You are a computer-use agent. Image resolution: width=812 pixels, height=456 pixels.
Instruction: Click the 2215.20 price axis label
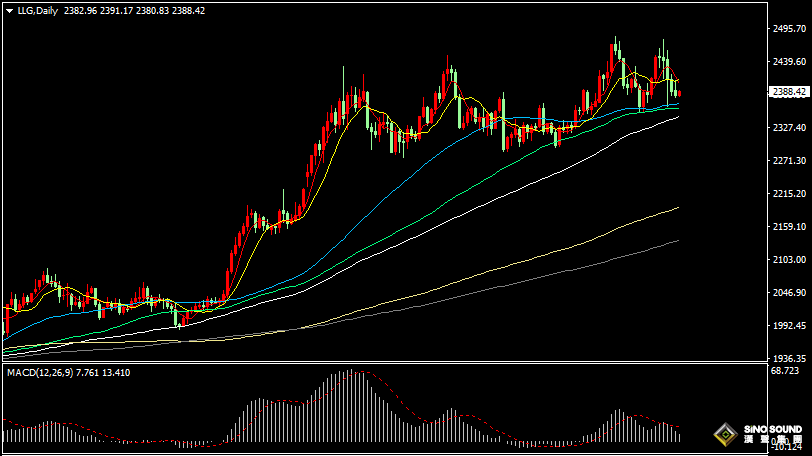click(x=789, y=194)
